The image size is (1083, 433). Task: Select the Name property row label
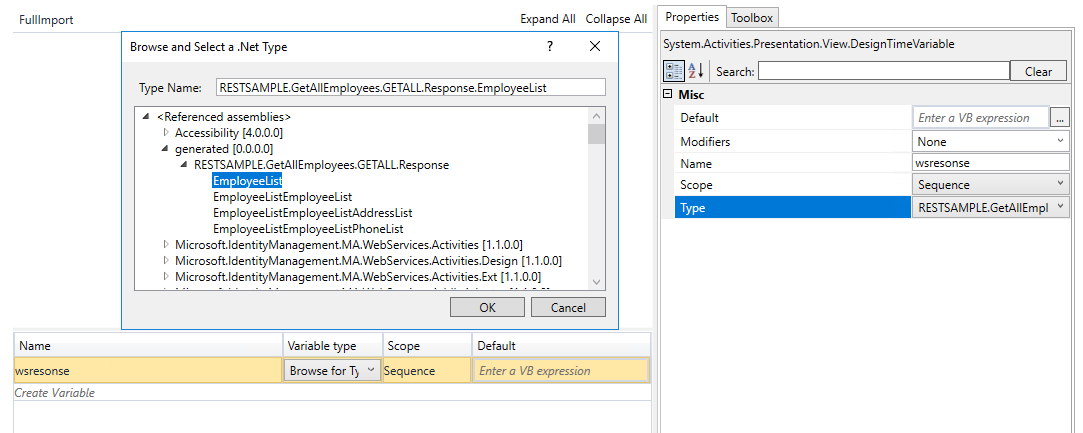(x=793, y=164)
